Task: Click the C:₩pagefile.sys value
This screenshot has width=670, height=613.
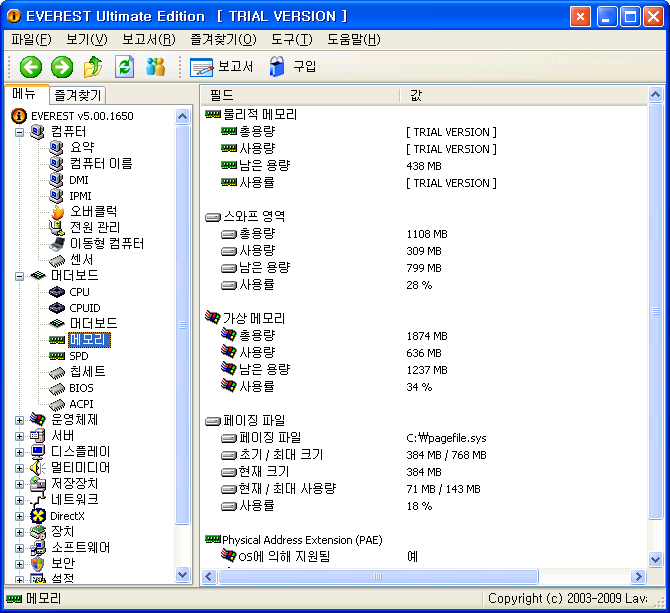Action: [x=446, y=438]
